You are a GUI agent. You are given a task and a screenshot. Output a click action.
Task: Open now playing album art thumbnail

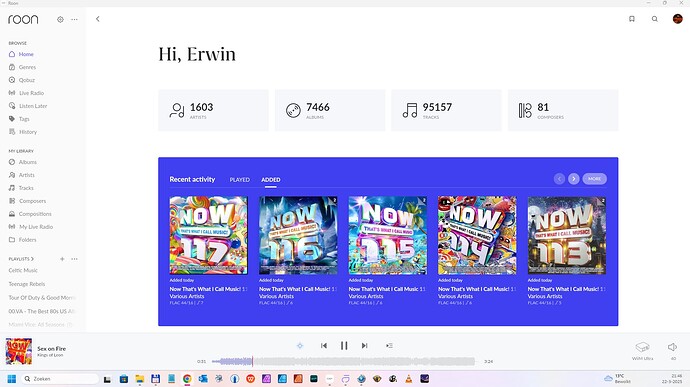point(18,351)
